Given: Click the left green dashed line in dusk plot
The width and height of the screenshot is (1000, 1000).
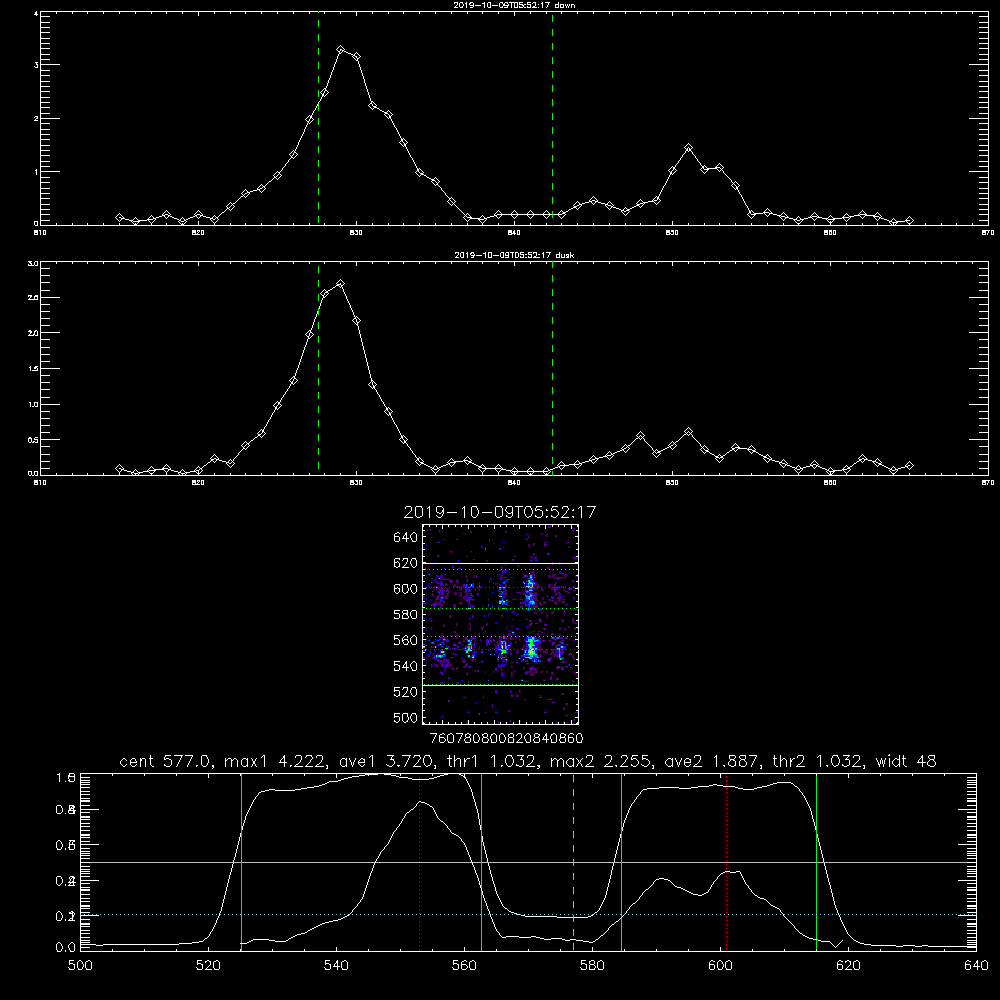Looking at the screenshot, I should point(318,368).
